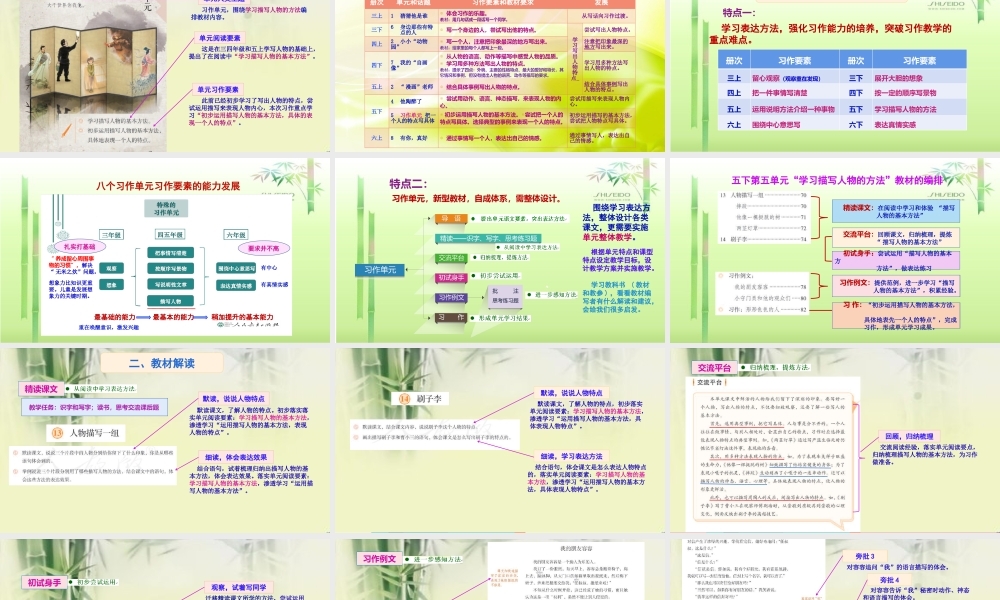Click the 单元习作要素 label
This screenshot has width=1000, height=600.
[x=217, y=90]
